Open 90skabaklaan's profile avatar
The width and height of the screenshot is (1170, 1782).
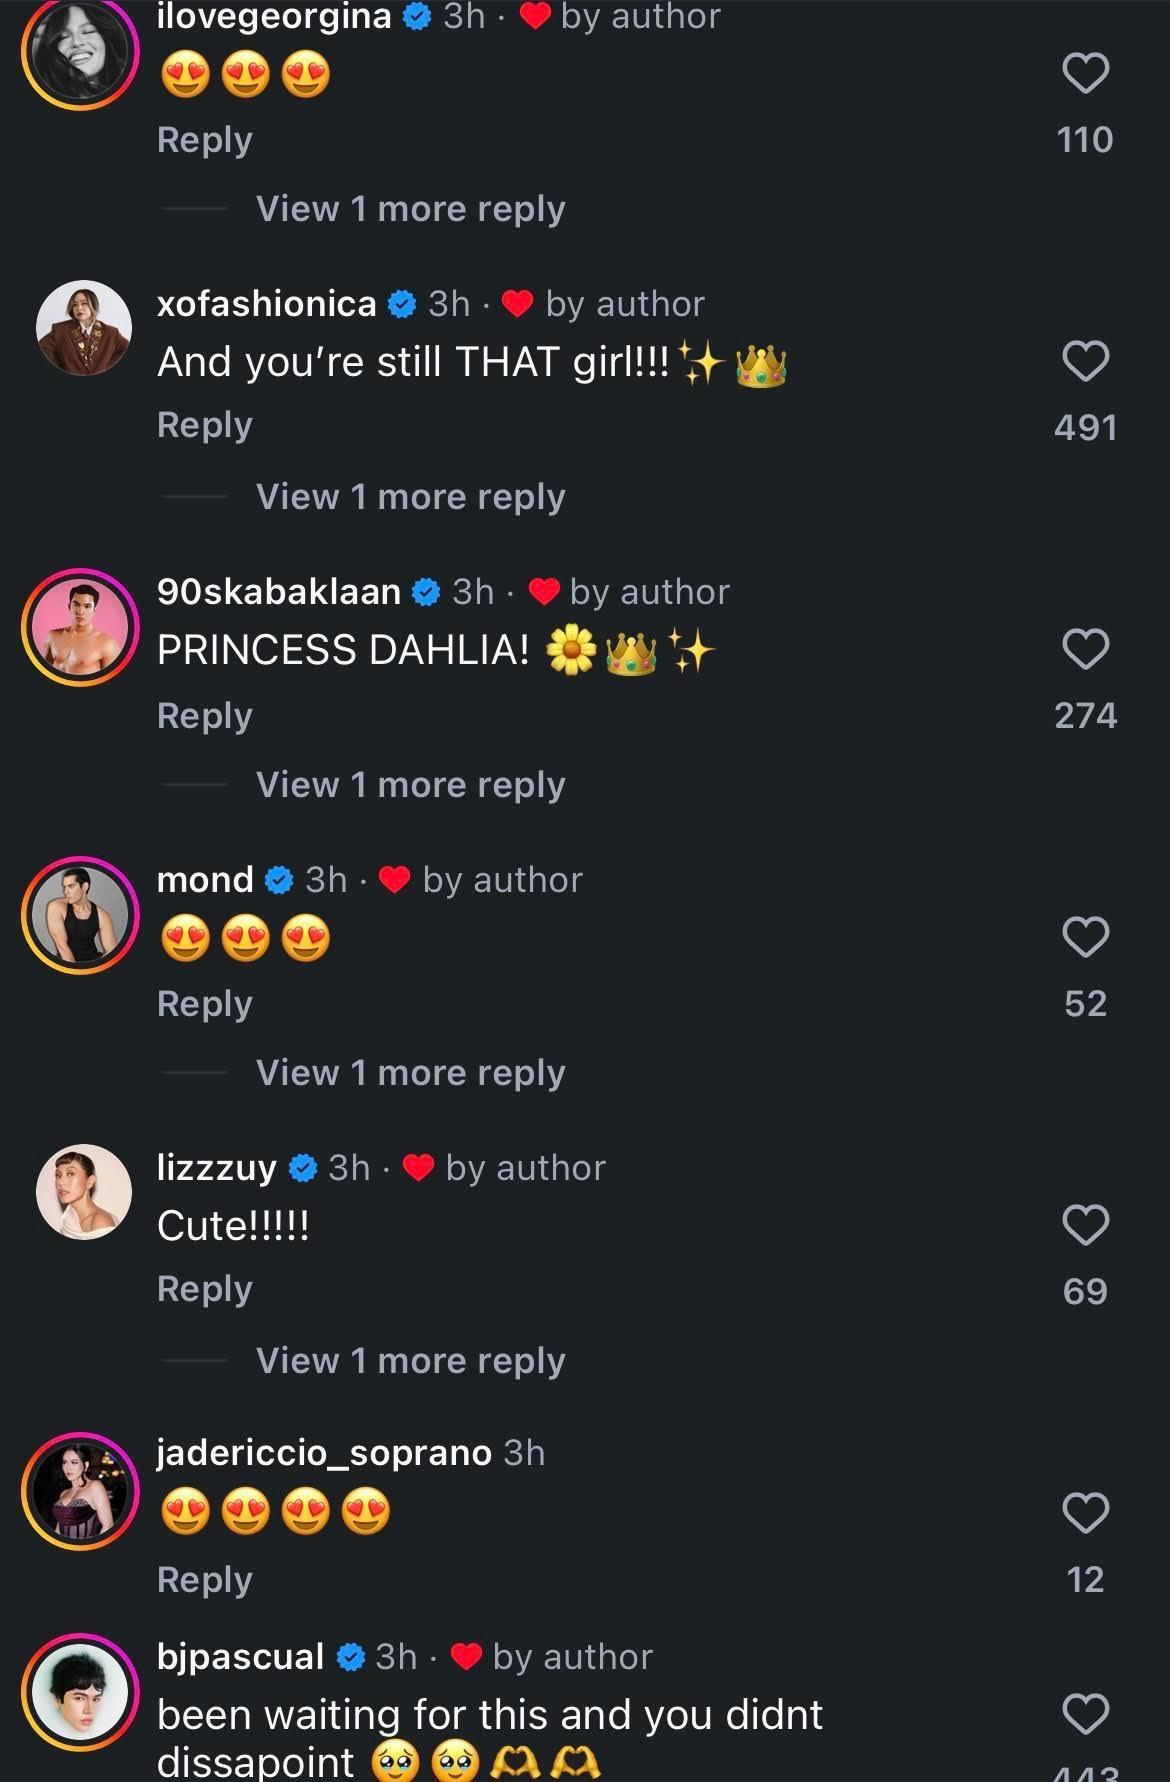click(81, 626)
